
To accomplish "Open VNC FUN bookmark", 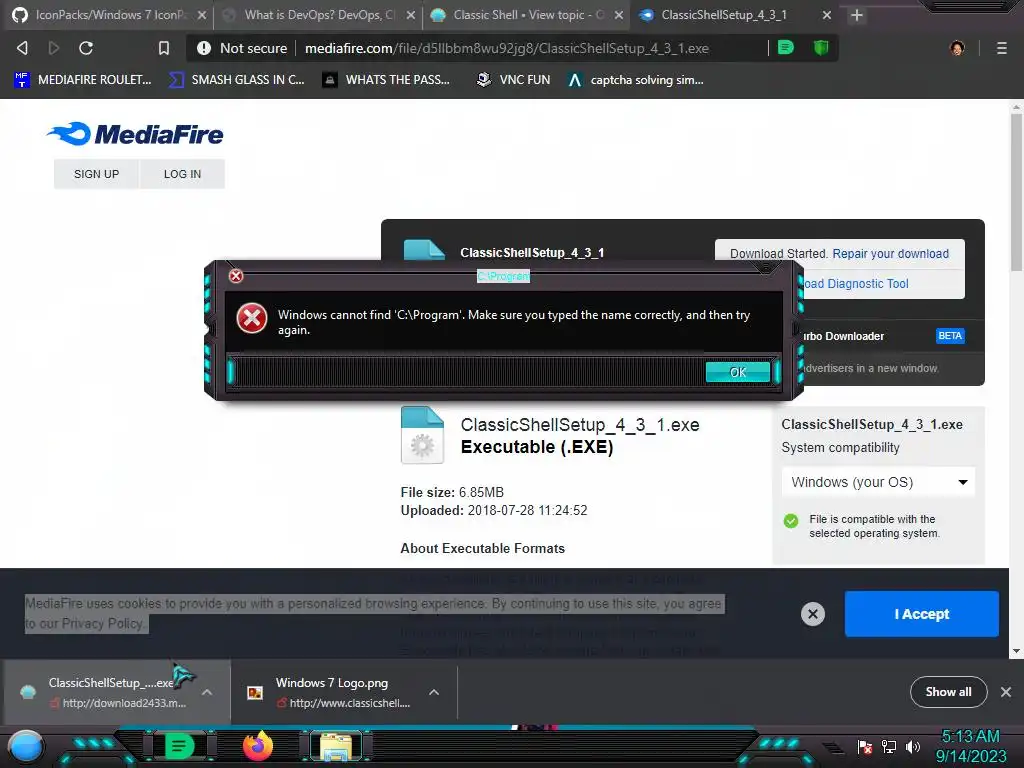I will point(513,80).
